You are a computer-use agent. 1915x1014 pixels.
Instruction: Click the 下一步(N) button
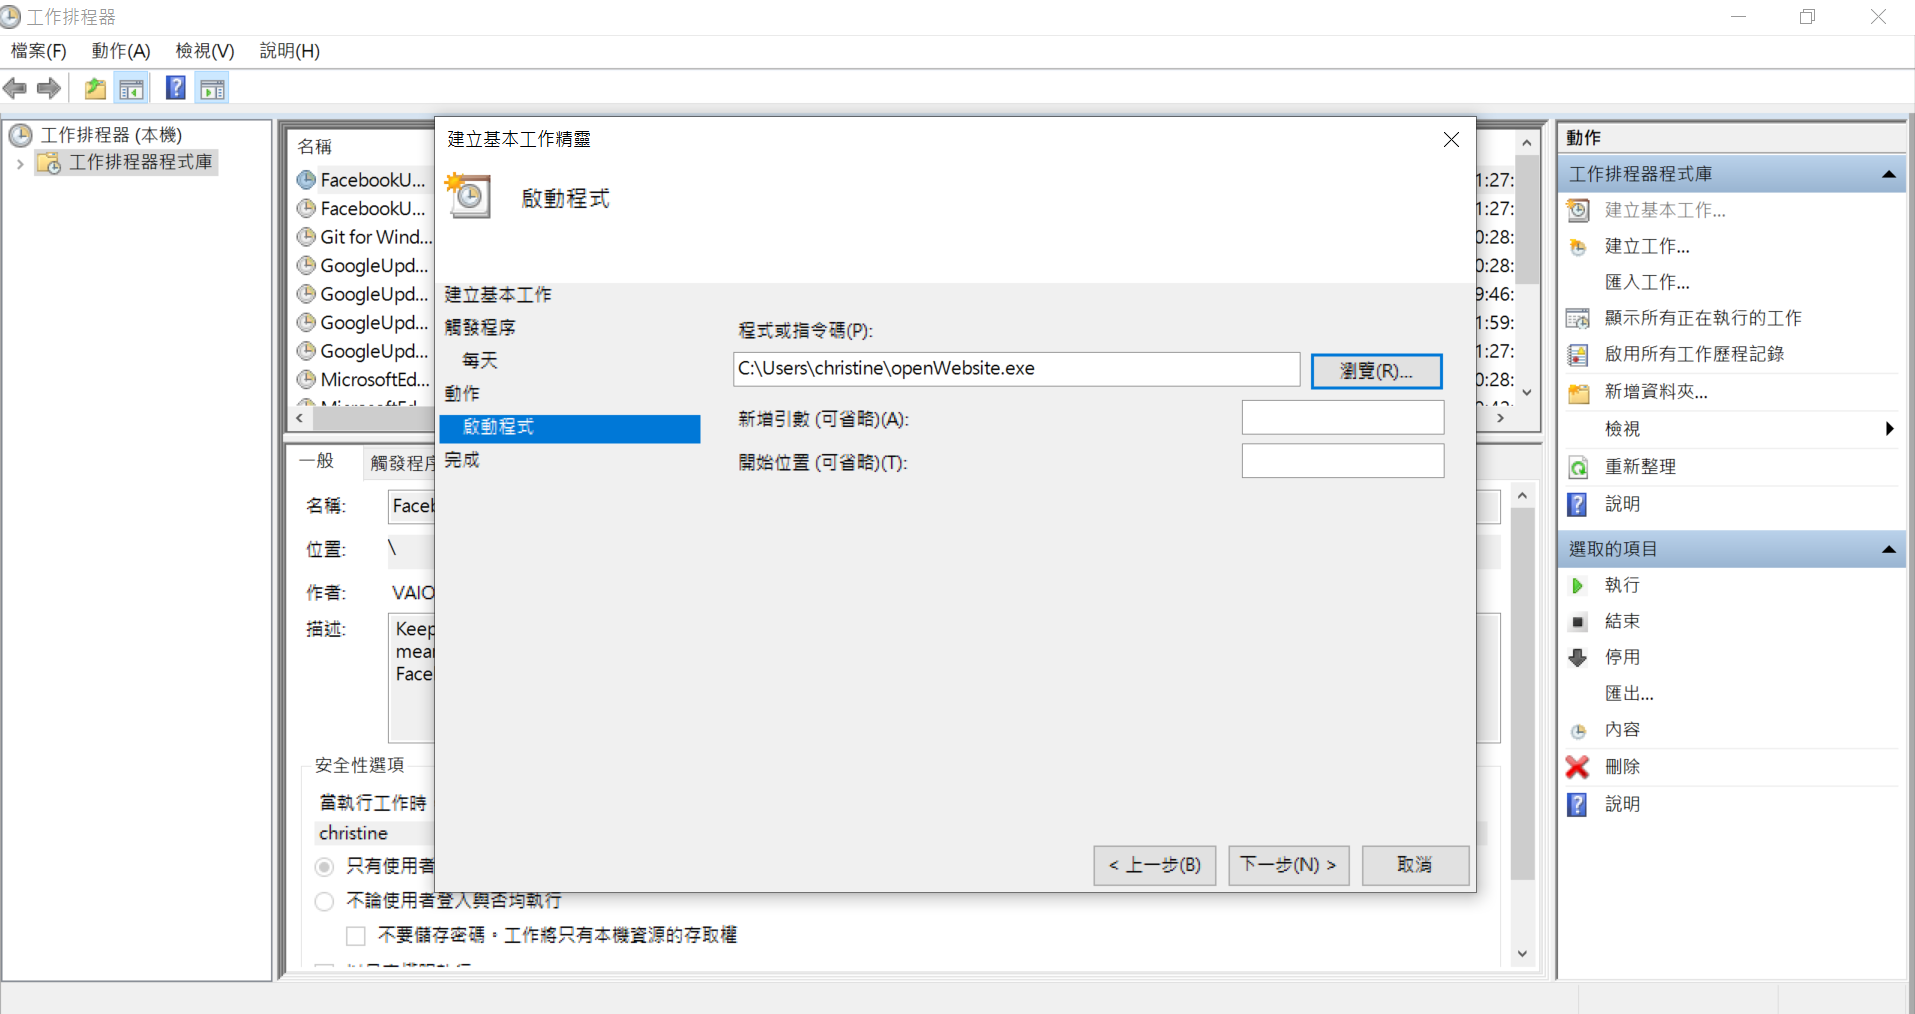click(1288, 865)
